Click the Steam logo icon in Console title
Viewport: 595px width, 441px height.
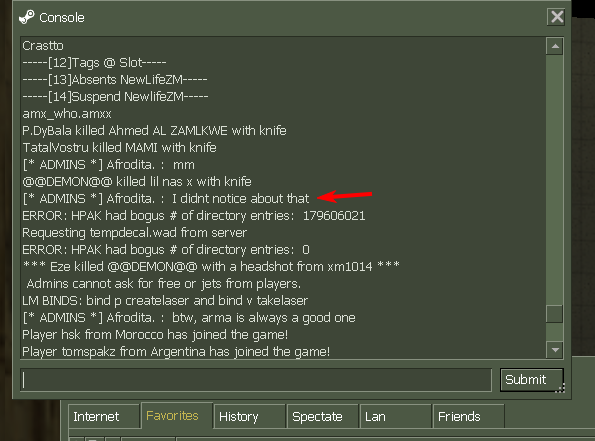[27, 17]
